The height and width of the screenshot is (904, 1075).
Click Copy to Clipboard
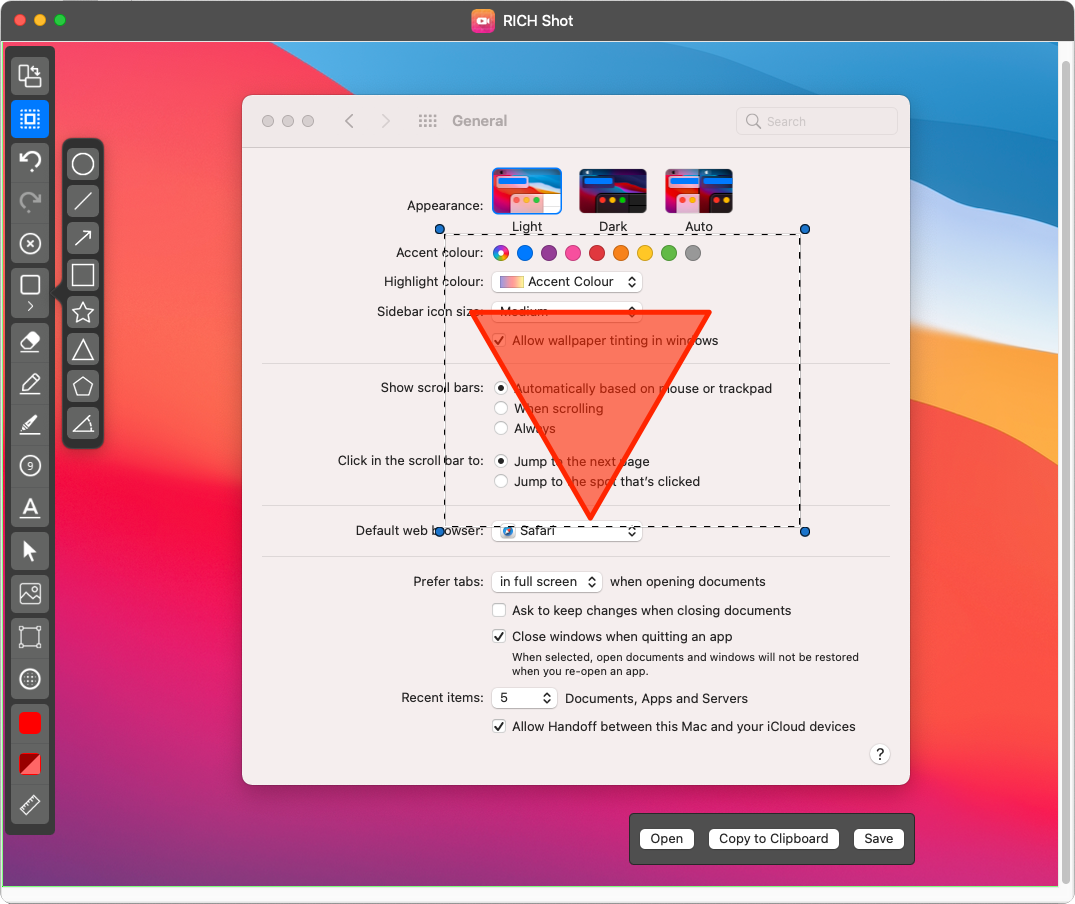tap(773, 839)
